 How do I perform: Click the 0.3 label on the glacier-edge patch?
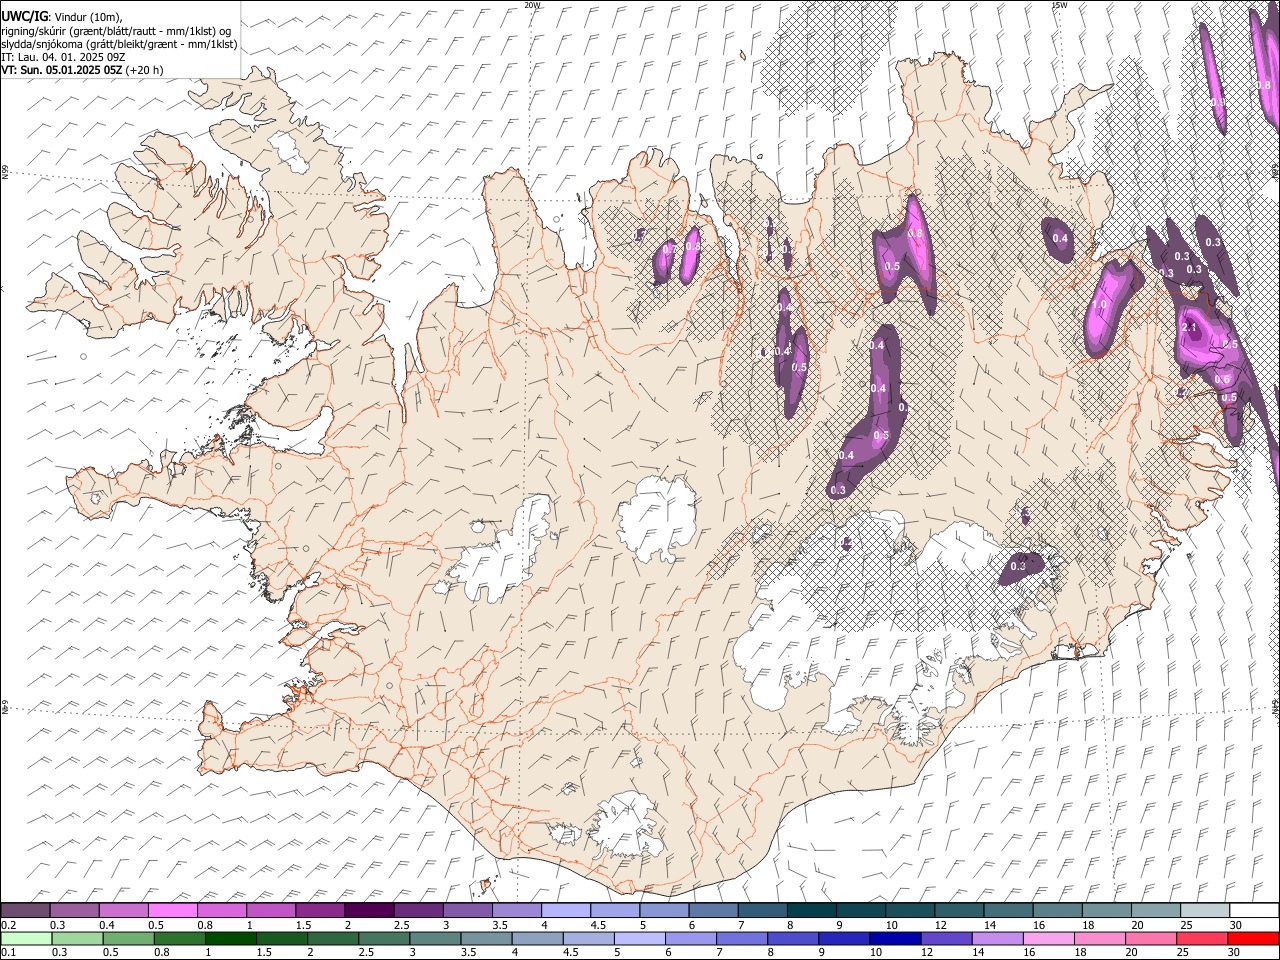tap(1018, 567)
